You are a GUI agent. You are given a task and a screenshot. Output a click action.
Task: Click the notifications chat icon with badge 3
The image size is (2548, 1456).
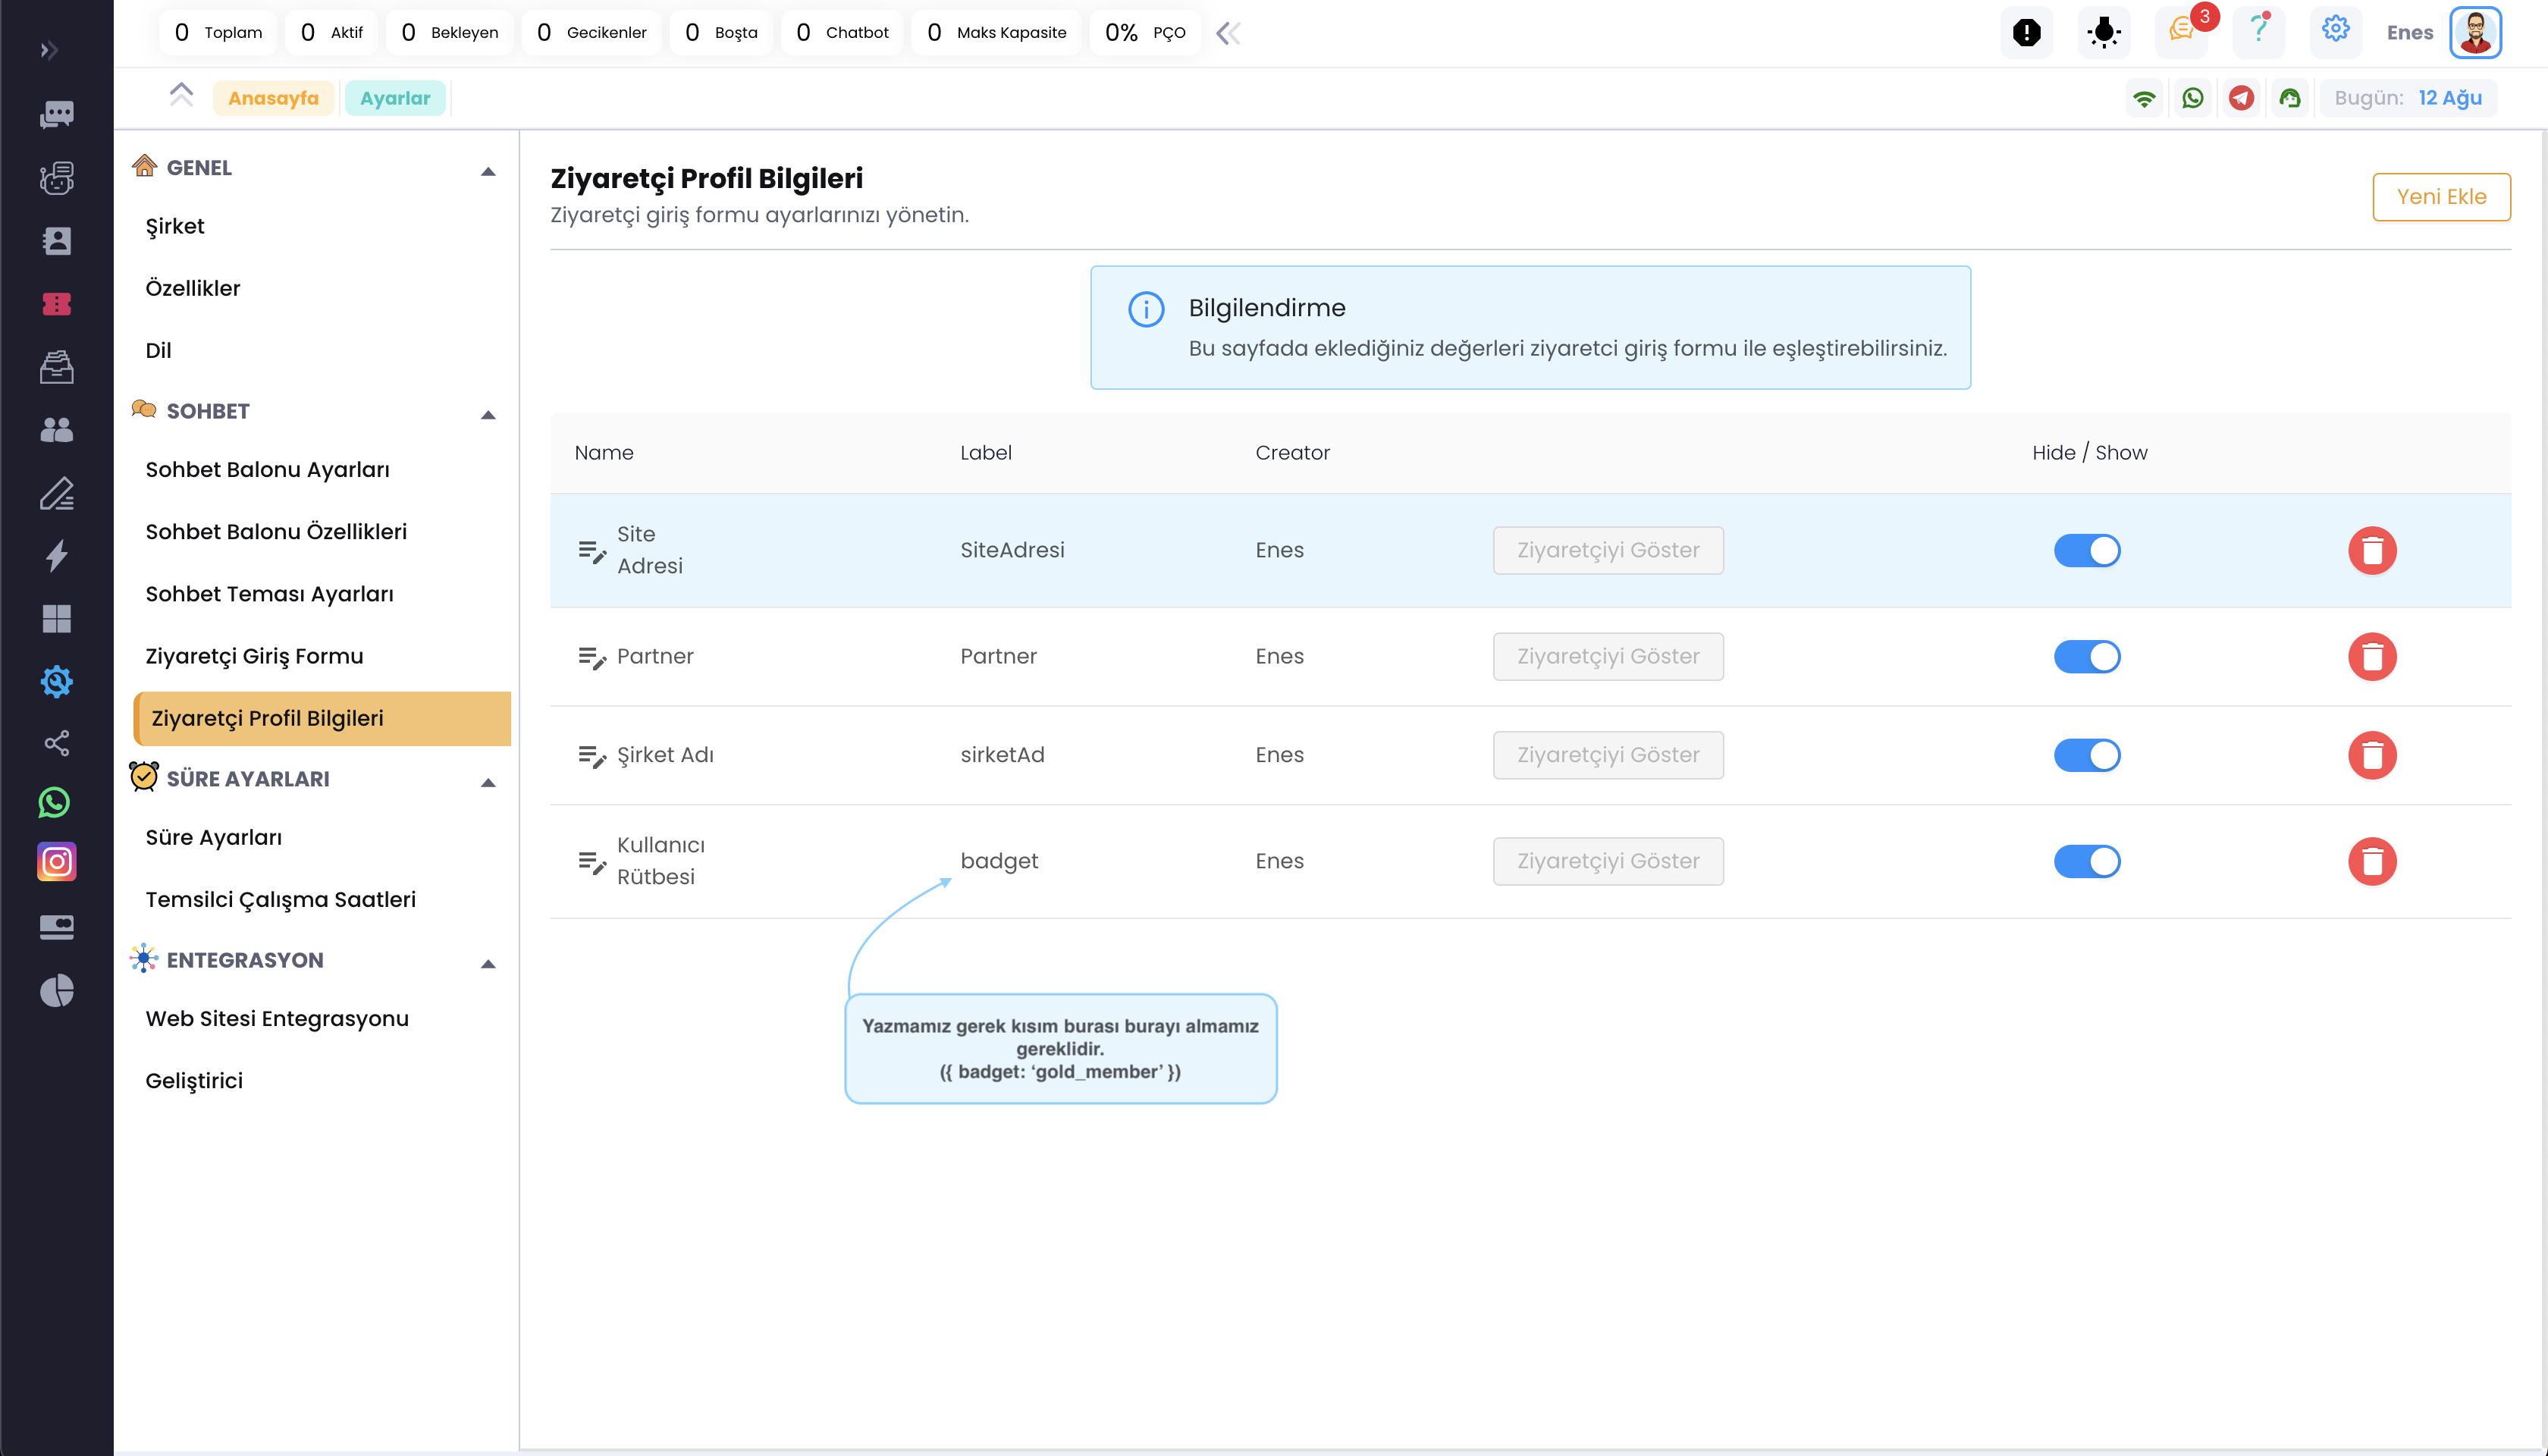pos(2181,31)
